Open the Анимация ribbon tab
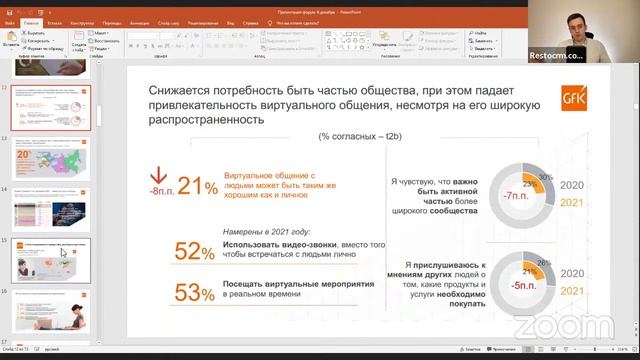640x360 pixels. tap(140, 23)
